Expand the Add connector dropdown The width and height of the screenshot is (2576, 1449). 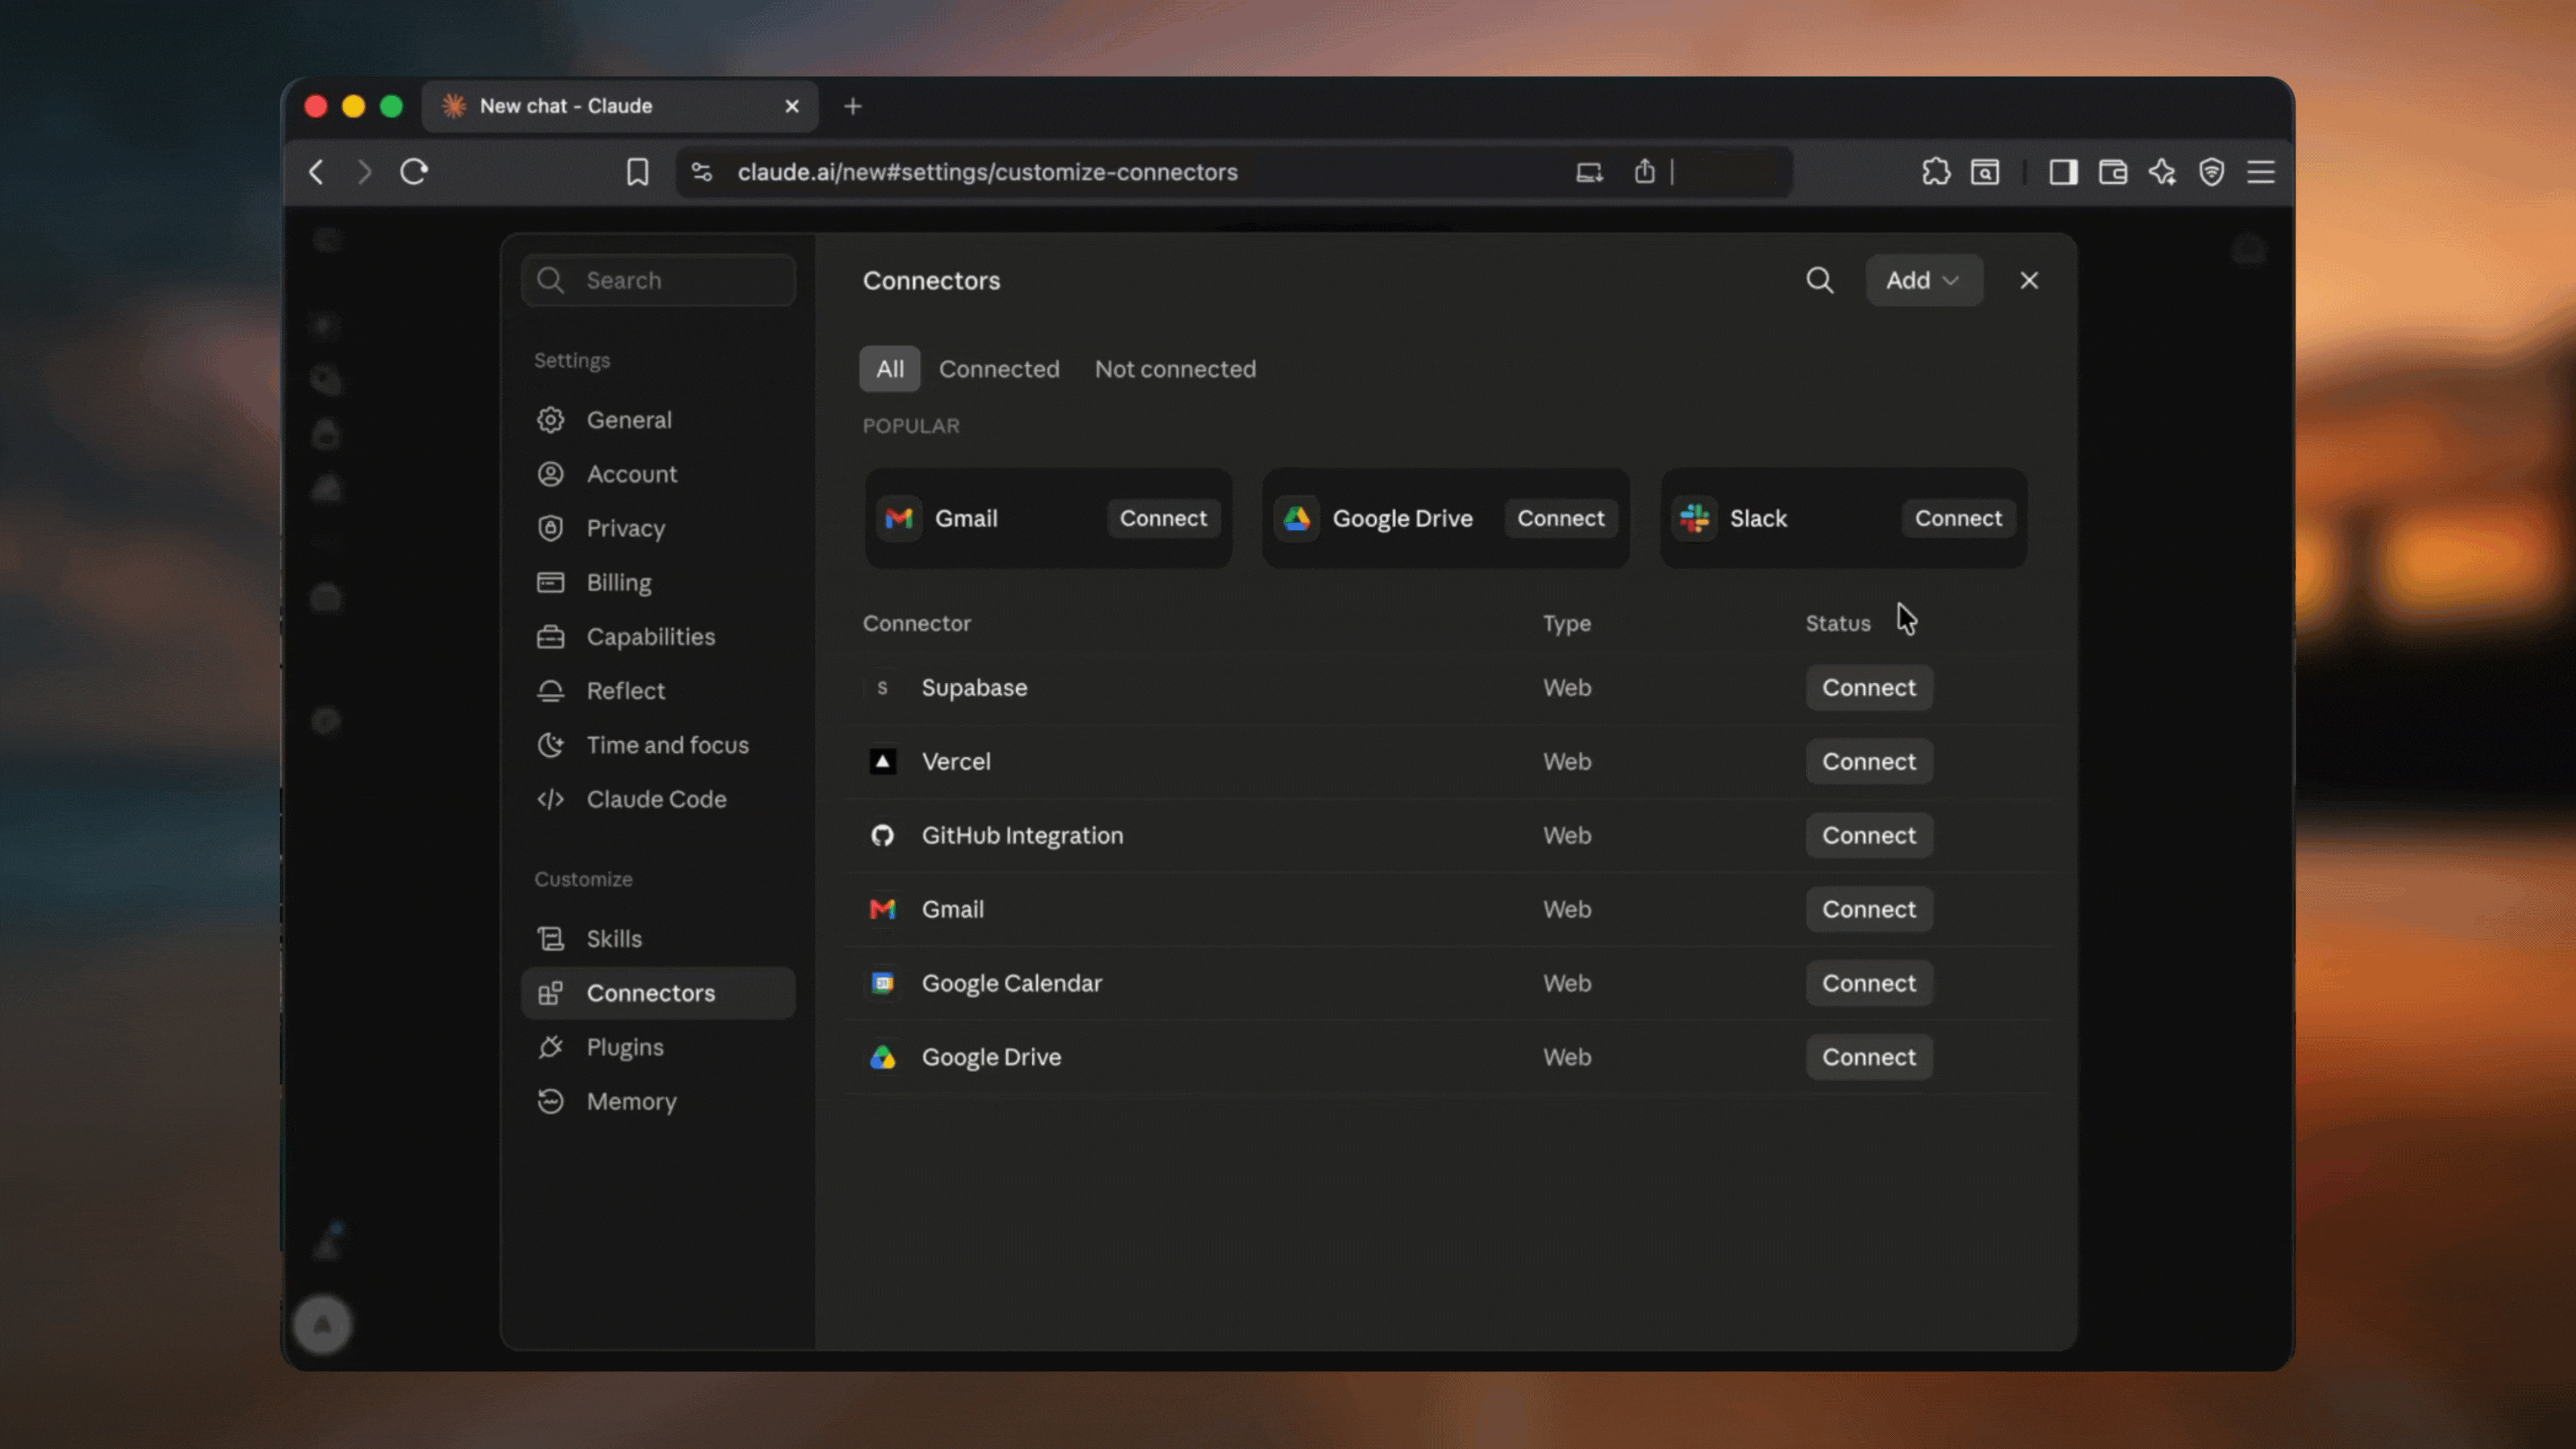click(x=1923, y=280)
